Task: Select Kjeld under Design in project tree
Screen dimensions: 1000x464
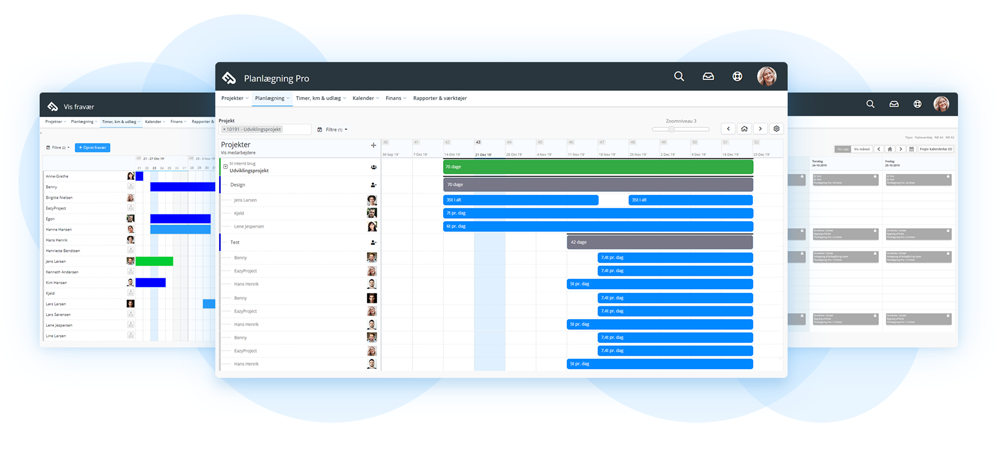Action: (x=239, y=214)
